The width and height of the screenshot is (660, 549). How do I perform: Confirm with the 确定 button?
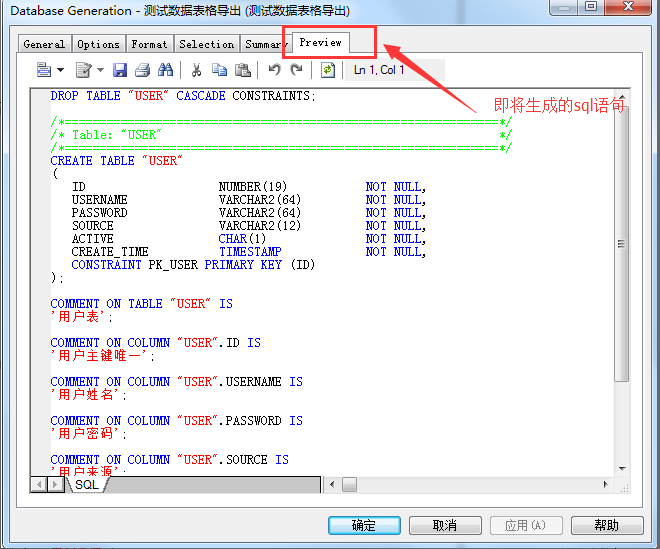[x=364, y=525]
